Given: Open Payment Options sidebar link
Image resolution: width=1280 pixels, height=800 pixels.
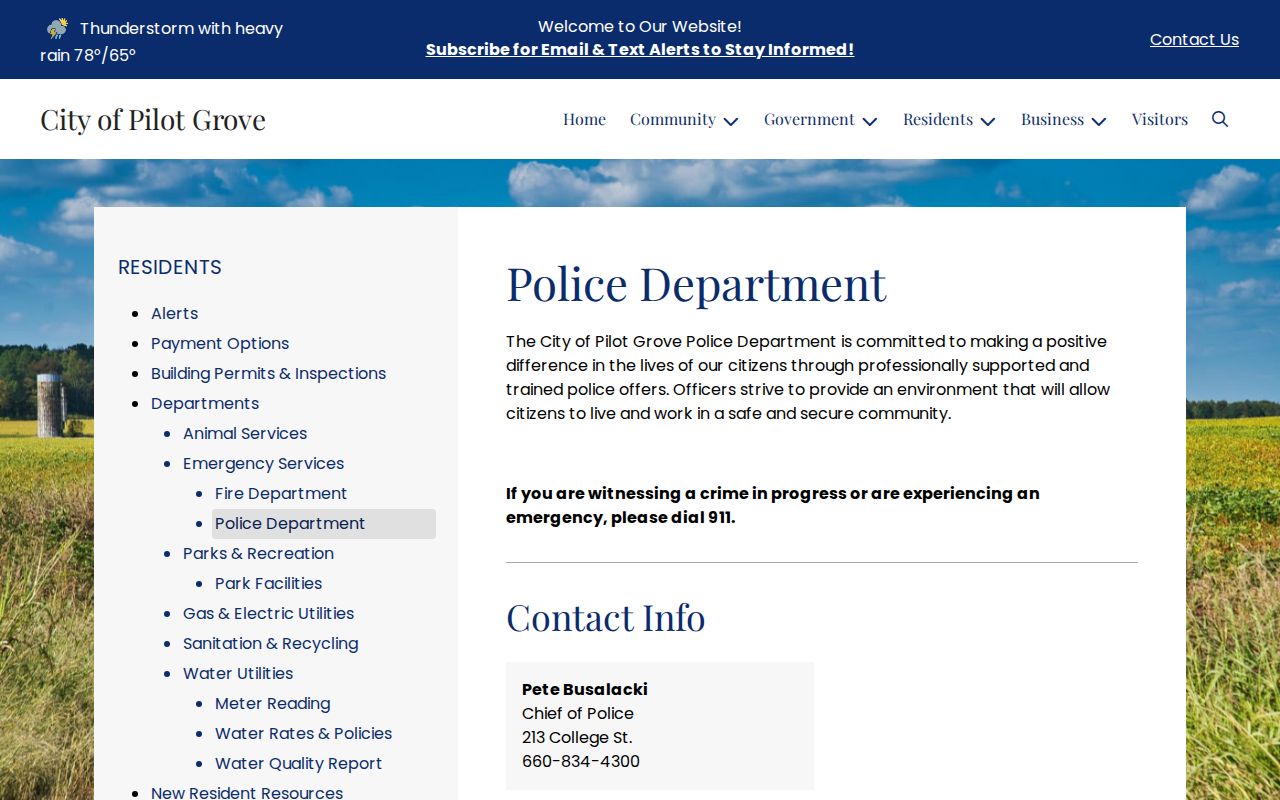Looking at the screenshot, I should (x=220, y=343).
